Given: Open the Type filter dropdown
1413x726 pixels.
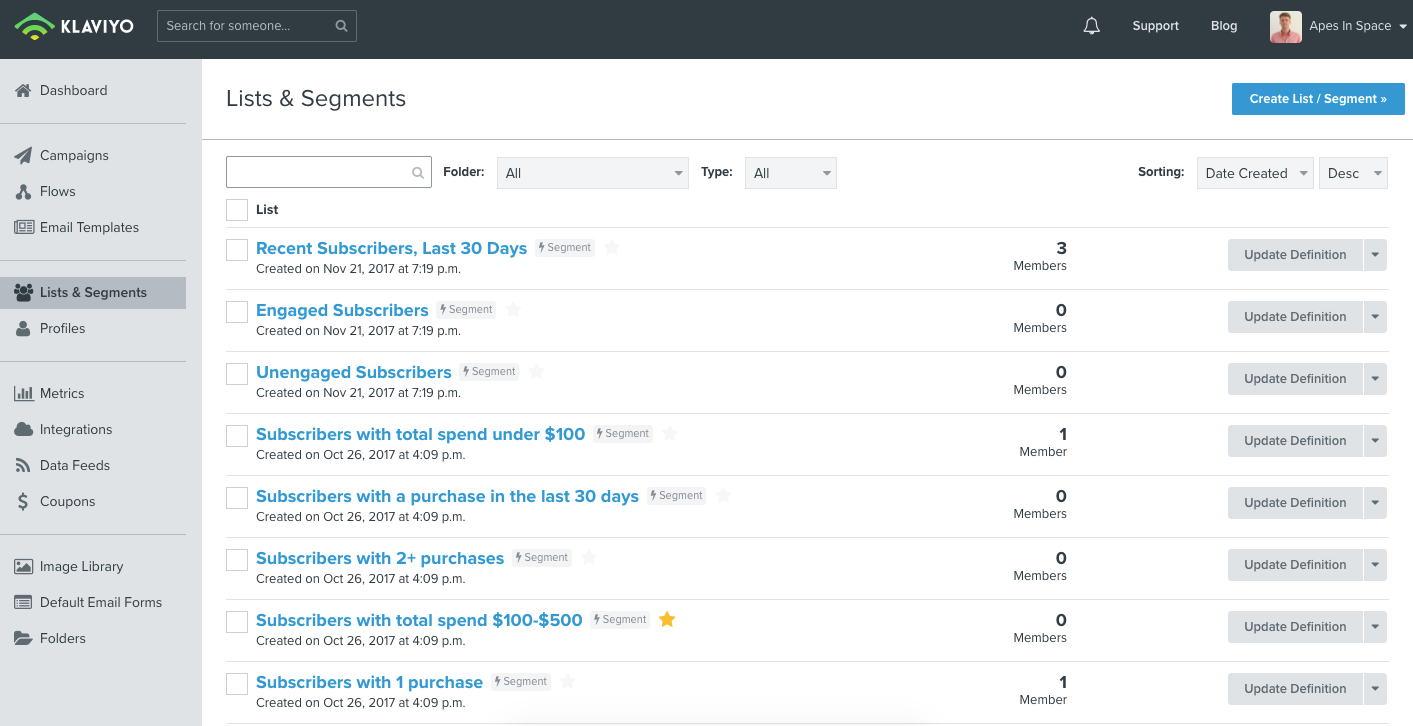Looking at the screenshot, I should click(791, 173).
